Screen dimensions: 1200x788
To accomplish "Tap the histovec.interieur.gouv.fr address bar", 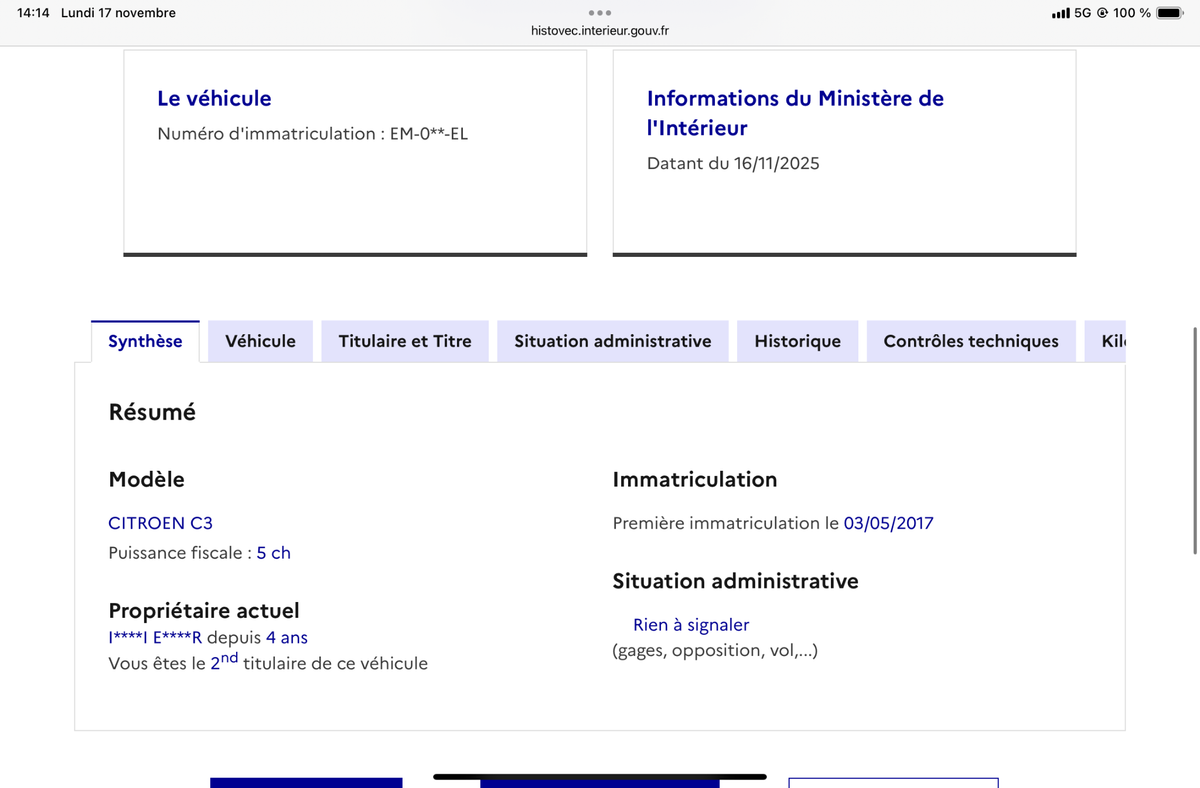I will (600, 31).
